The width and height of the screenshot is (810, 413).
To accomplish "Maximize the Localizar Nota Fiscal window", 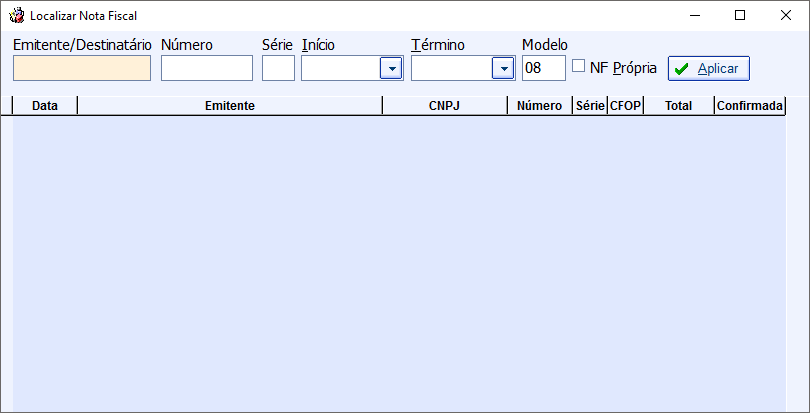I will pos(740,16).
